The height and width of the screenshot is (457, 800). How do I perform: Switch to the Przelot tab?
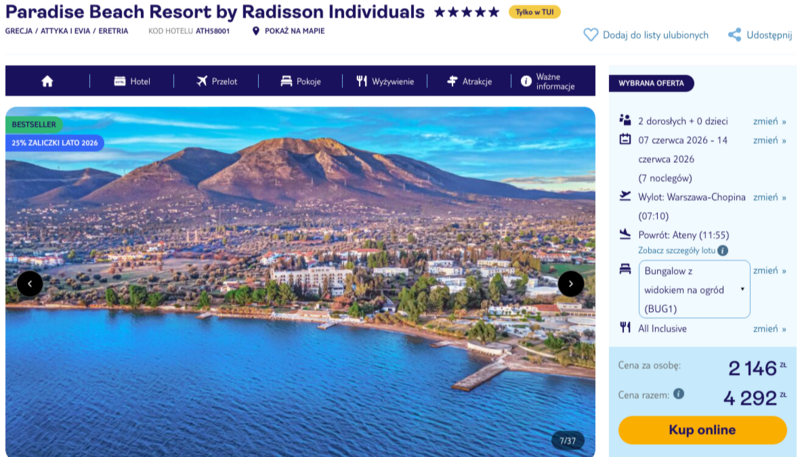point(216,81)
